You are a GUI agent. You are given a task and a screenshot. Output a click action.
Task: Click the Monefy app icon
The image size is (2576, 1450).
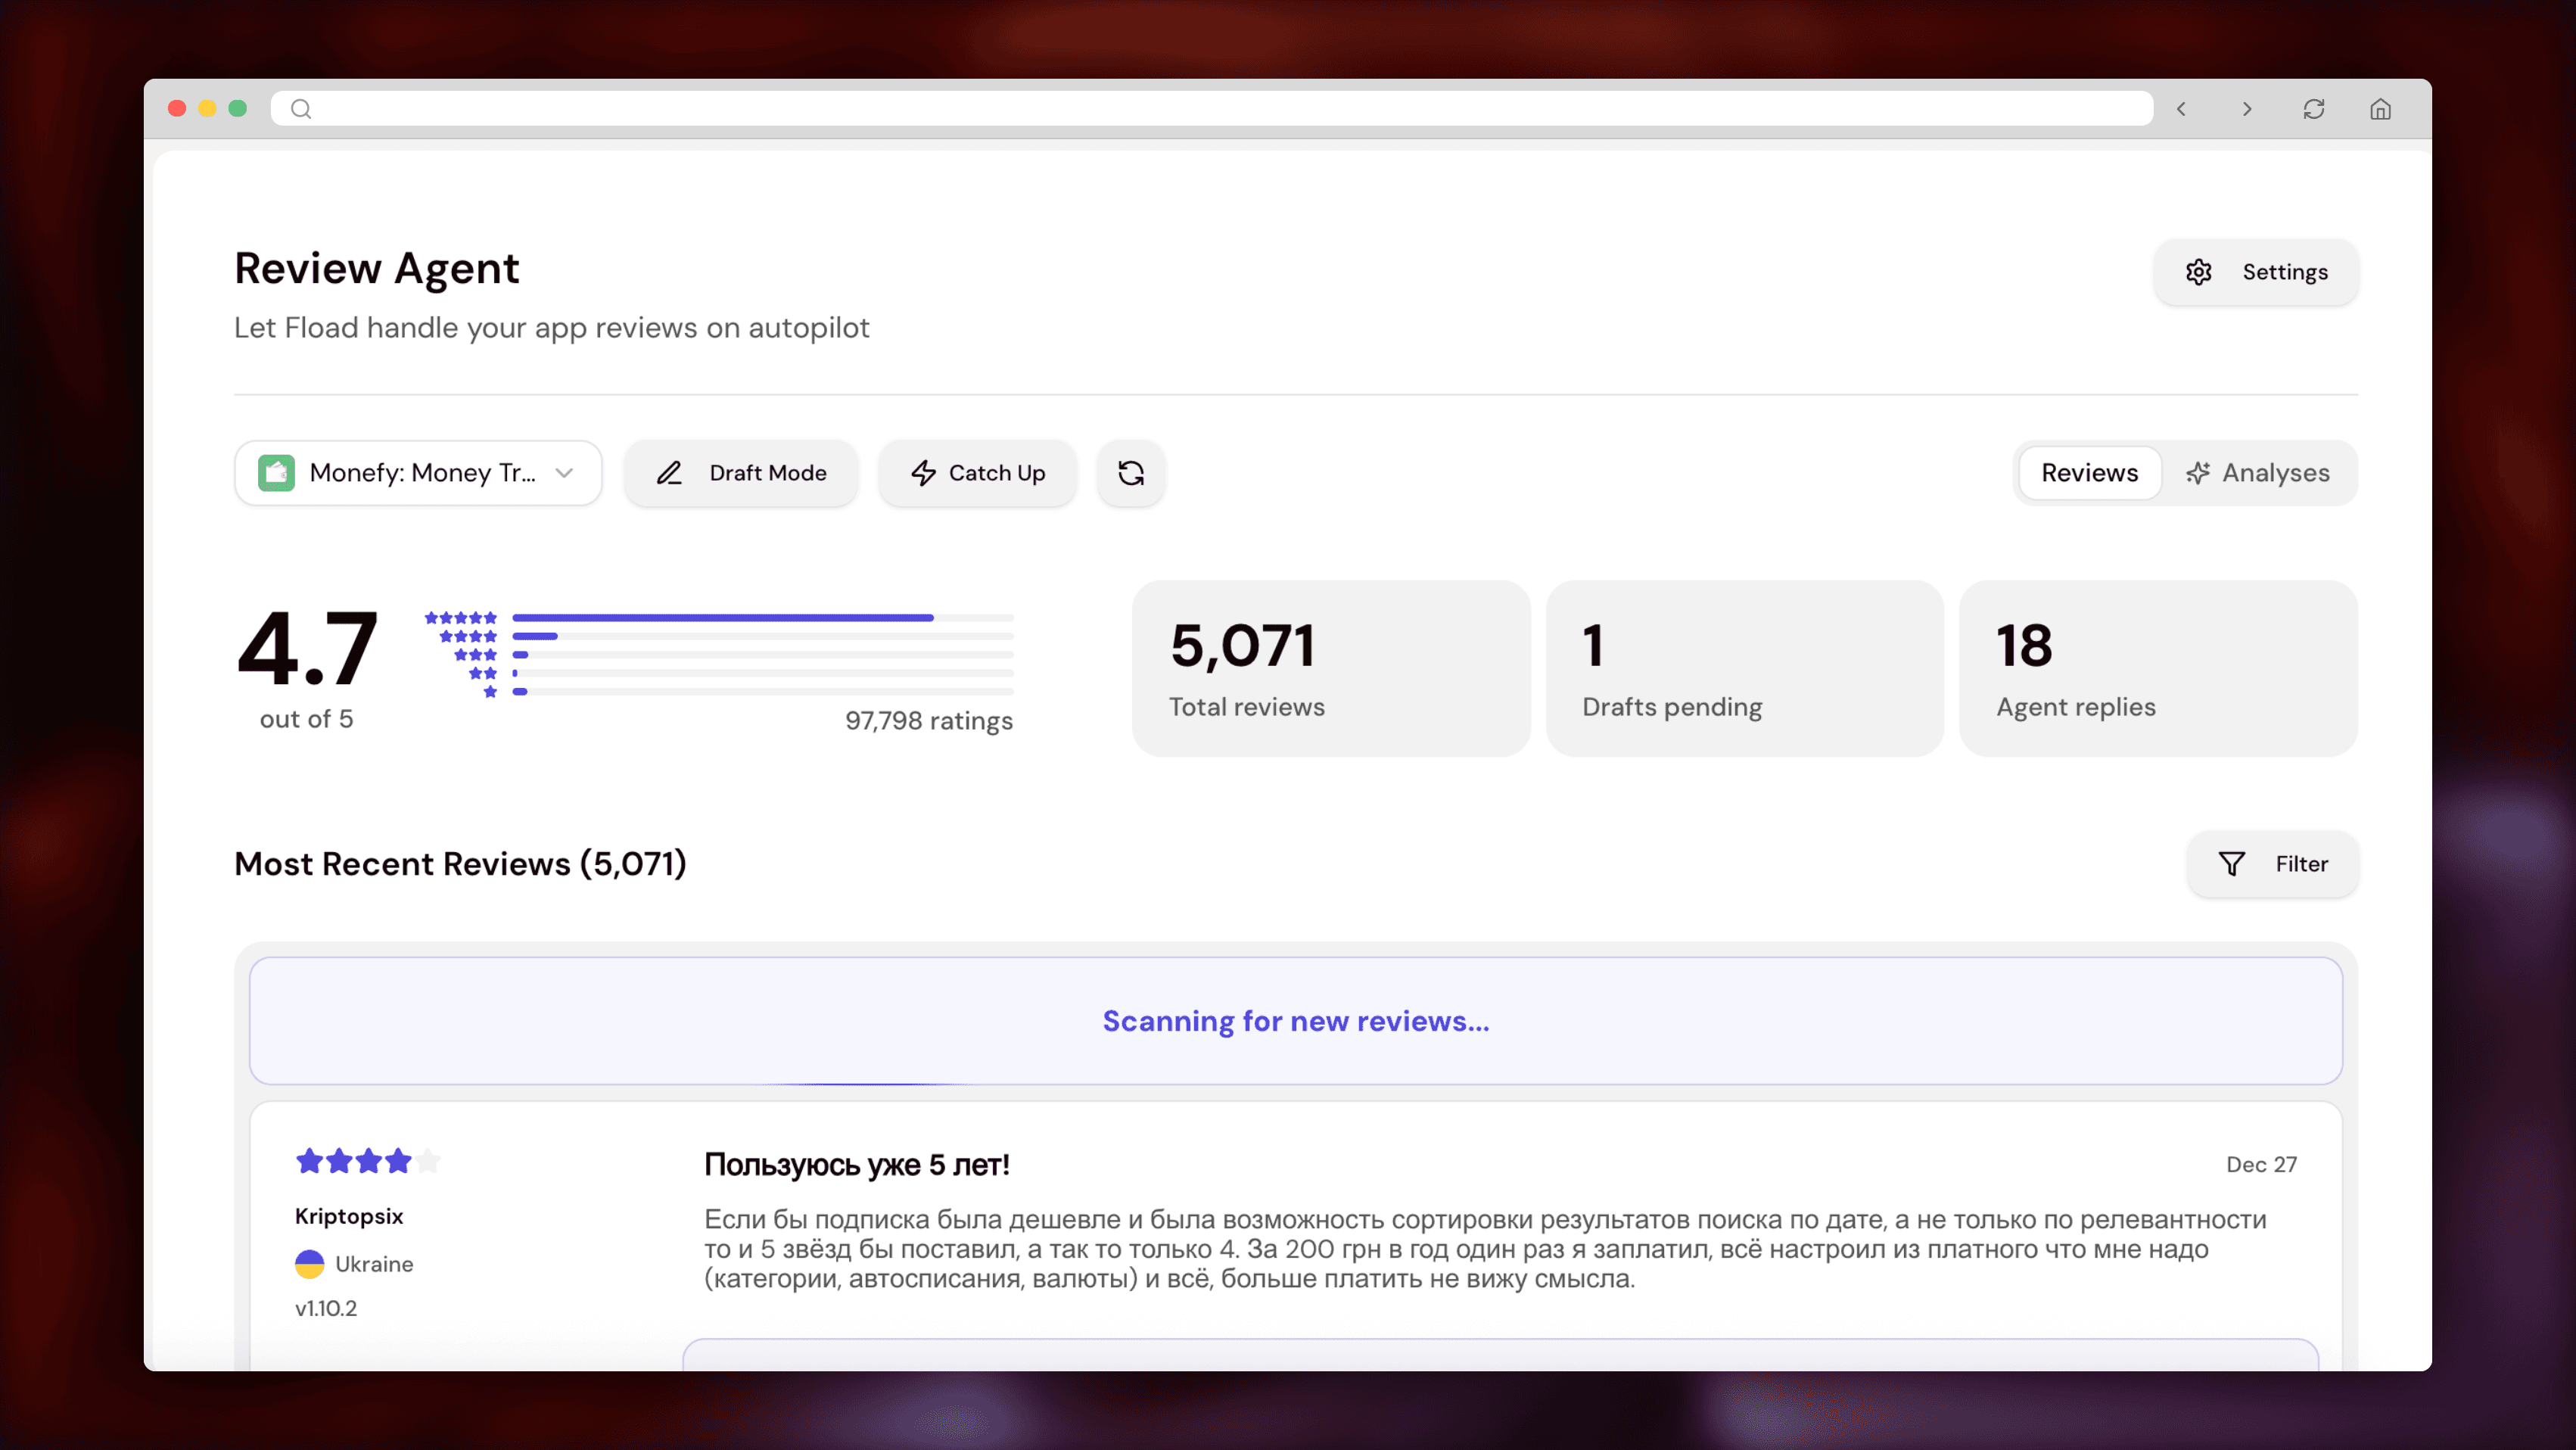click(276, 473)
